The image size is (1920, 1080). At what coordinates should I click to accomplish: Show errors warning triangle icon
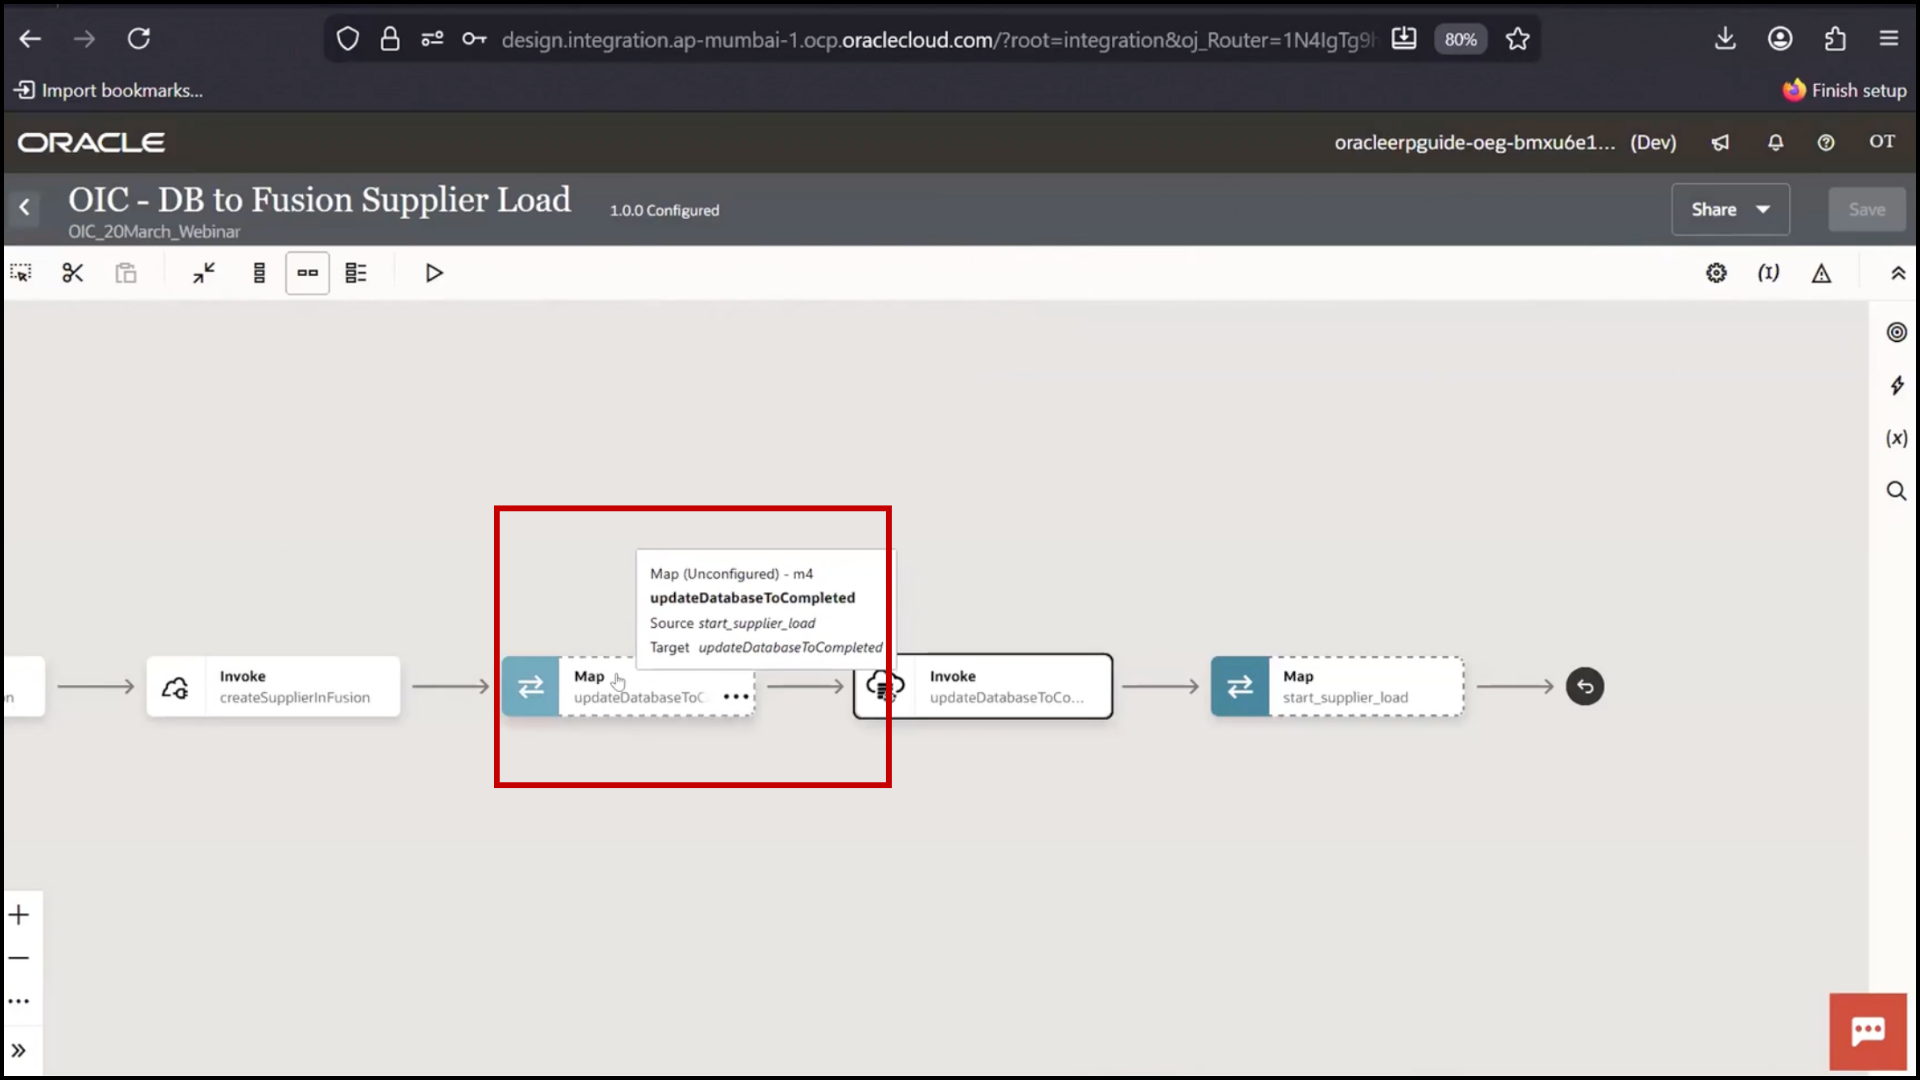click(1821, 273)
